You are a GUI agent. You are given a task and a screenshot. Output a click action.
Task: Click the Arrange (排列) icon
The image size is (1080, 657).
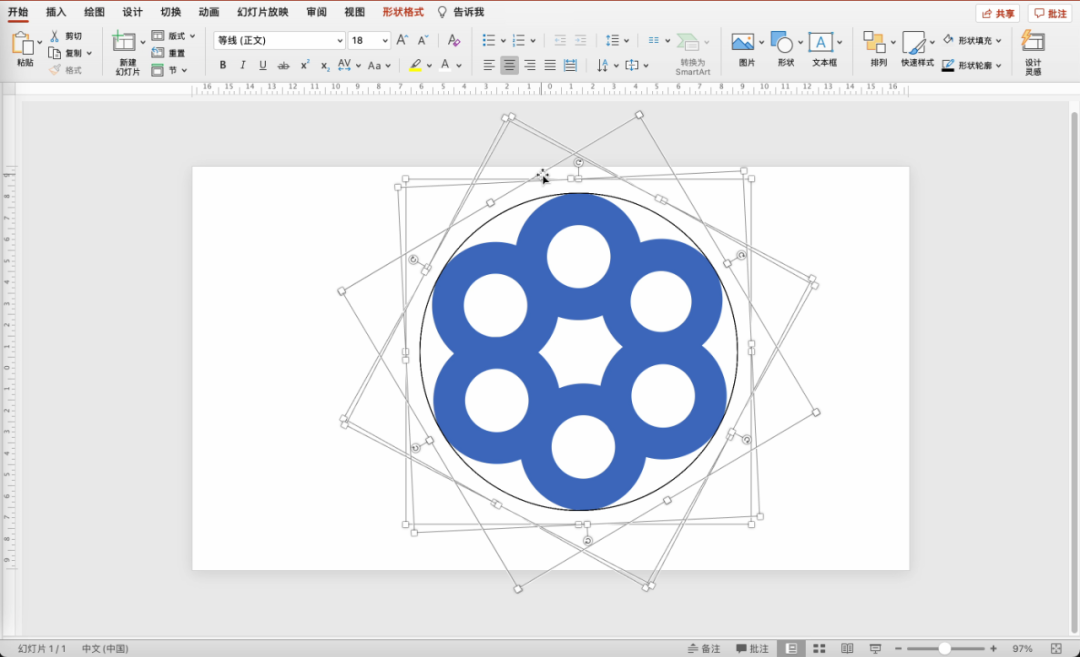coord(875,42)
